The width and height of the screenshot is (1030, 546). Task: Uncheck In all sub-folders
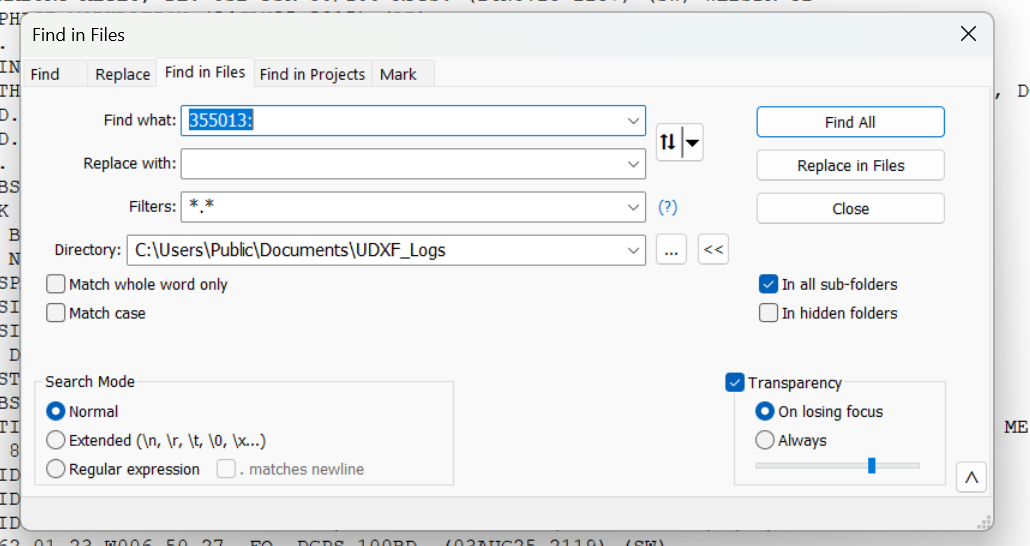pos(768,285)
